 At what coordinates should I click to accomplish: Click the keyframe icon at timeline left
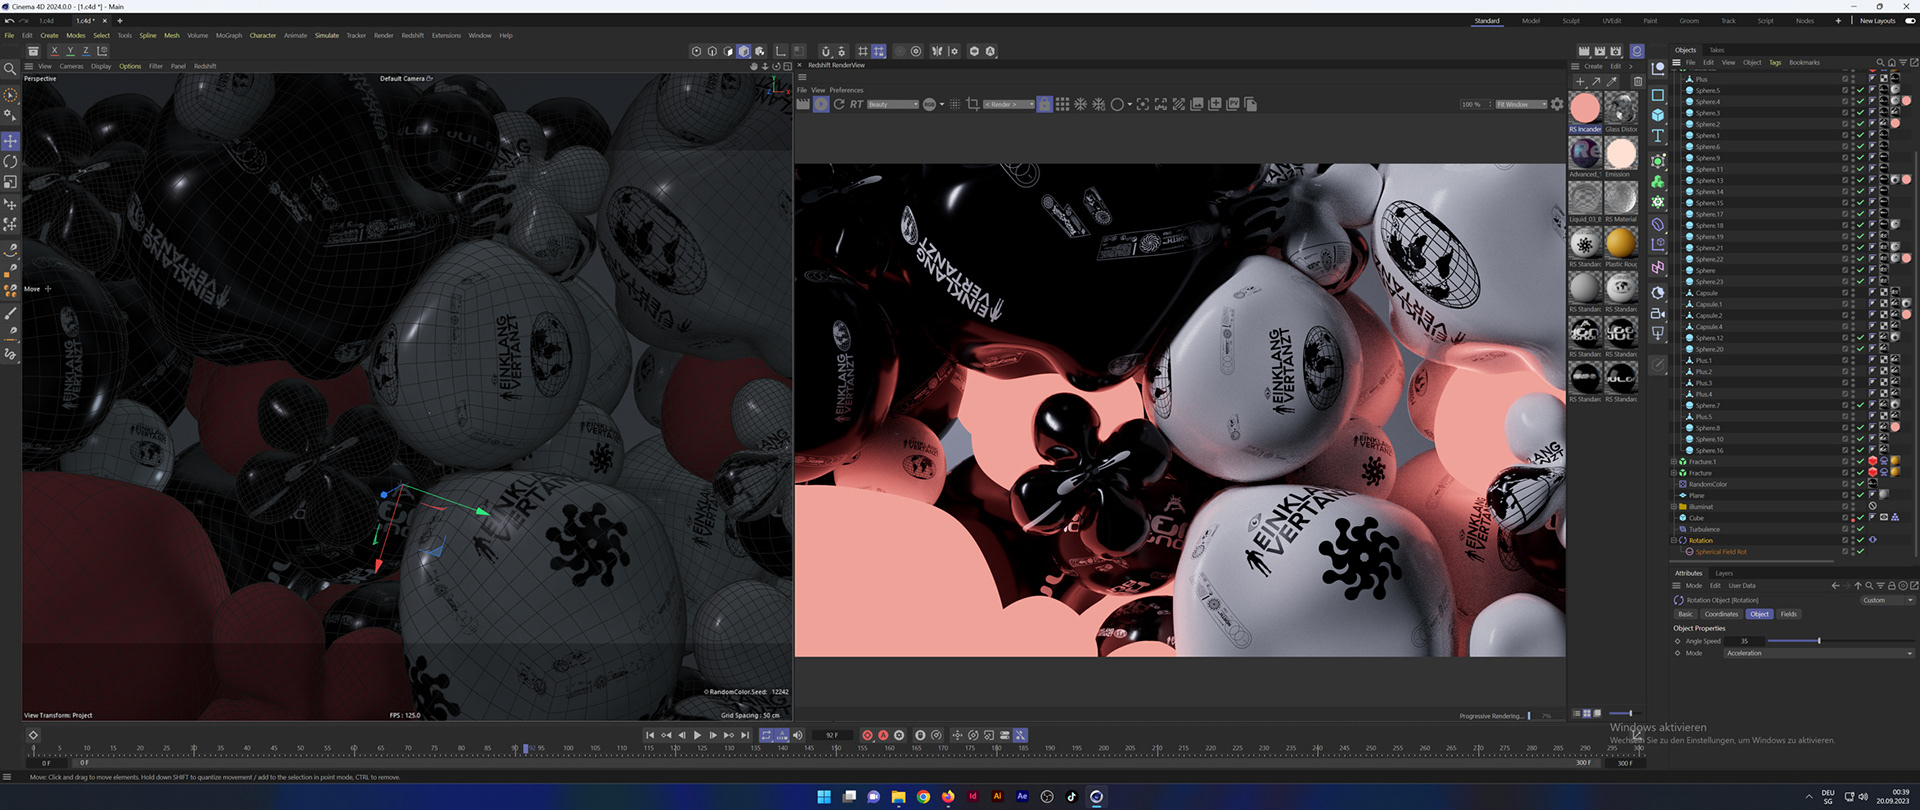coord(33,735)
